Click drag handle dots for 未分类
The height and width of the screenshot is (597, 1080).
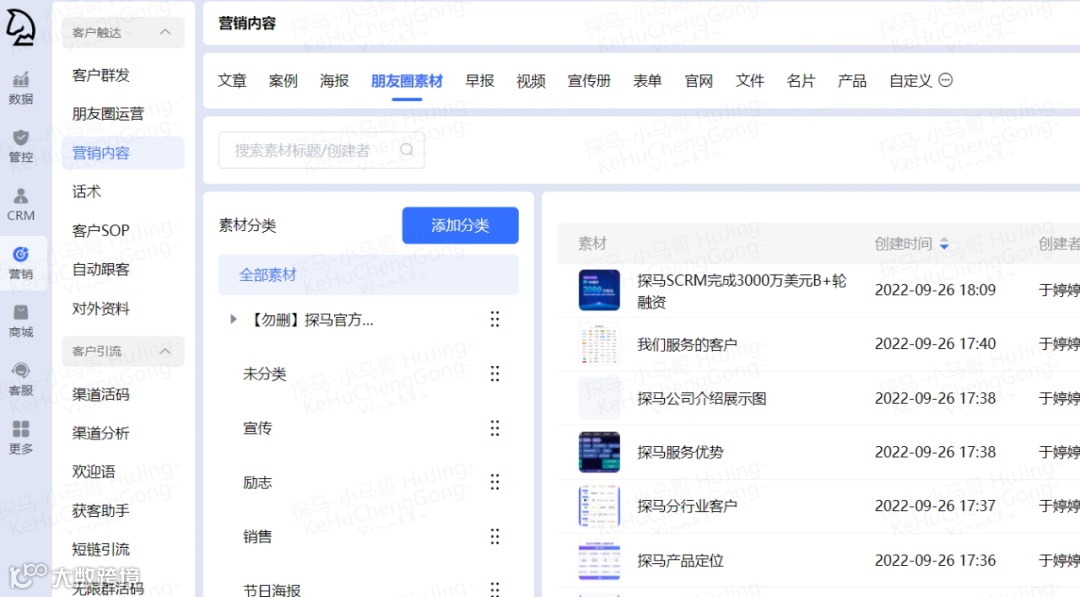495,373
